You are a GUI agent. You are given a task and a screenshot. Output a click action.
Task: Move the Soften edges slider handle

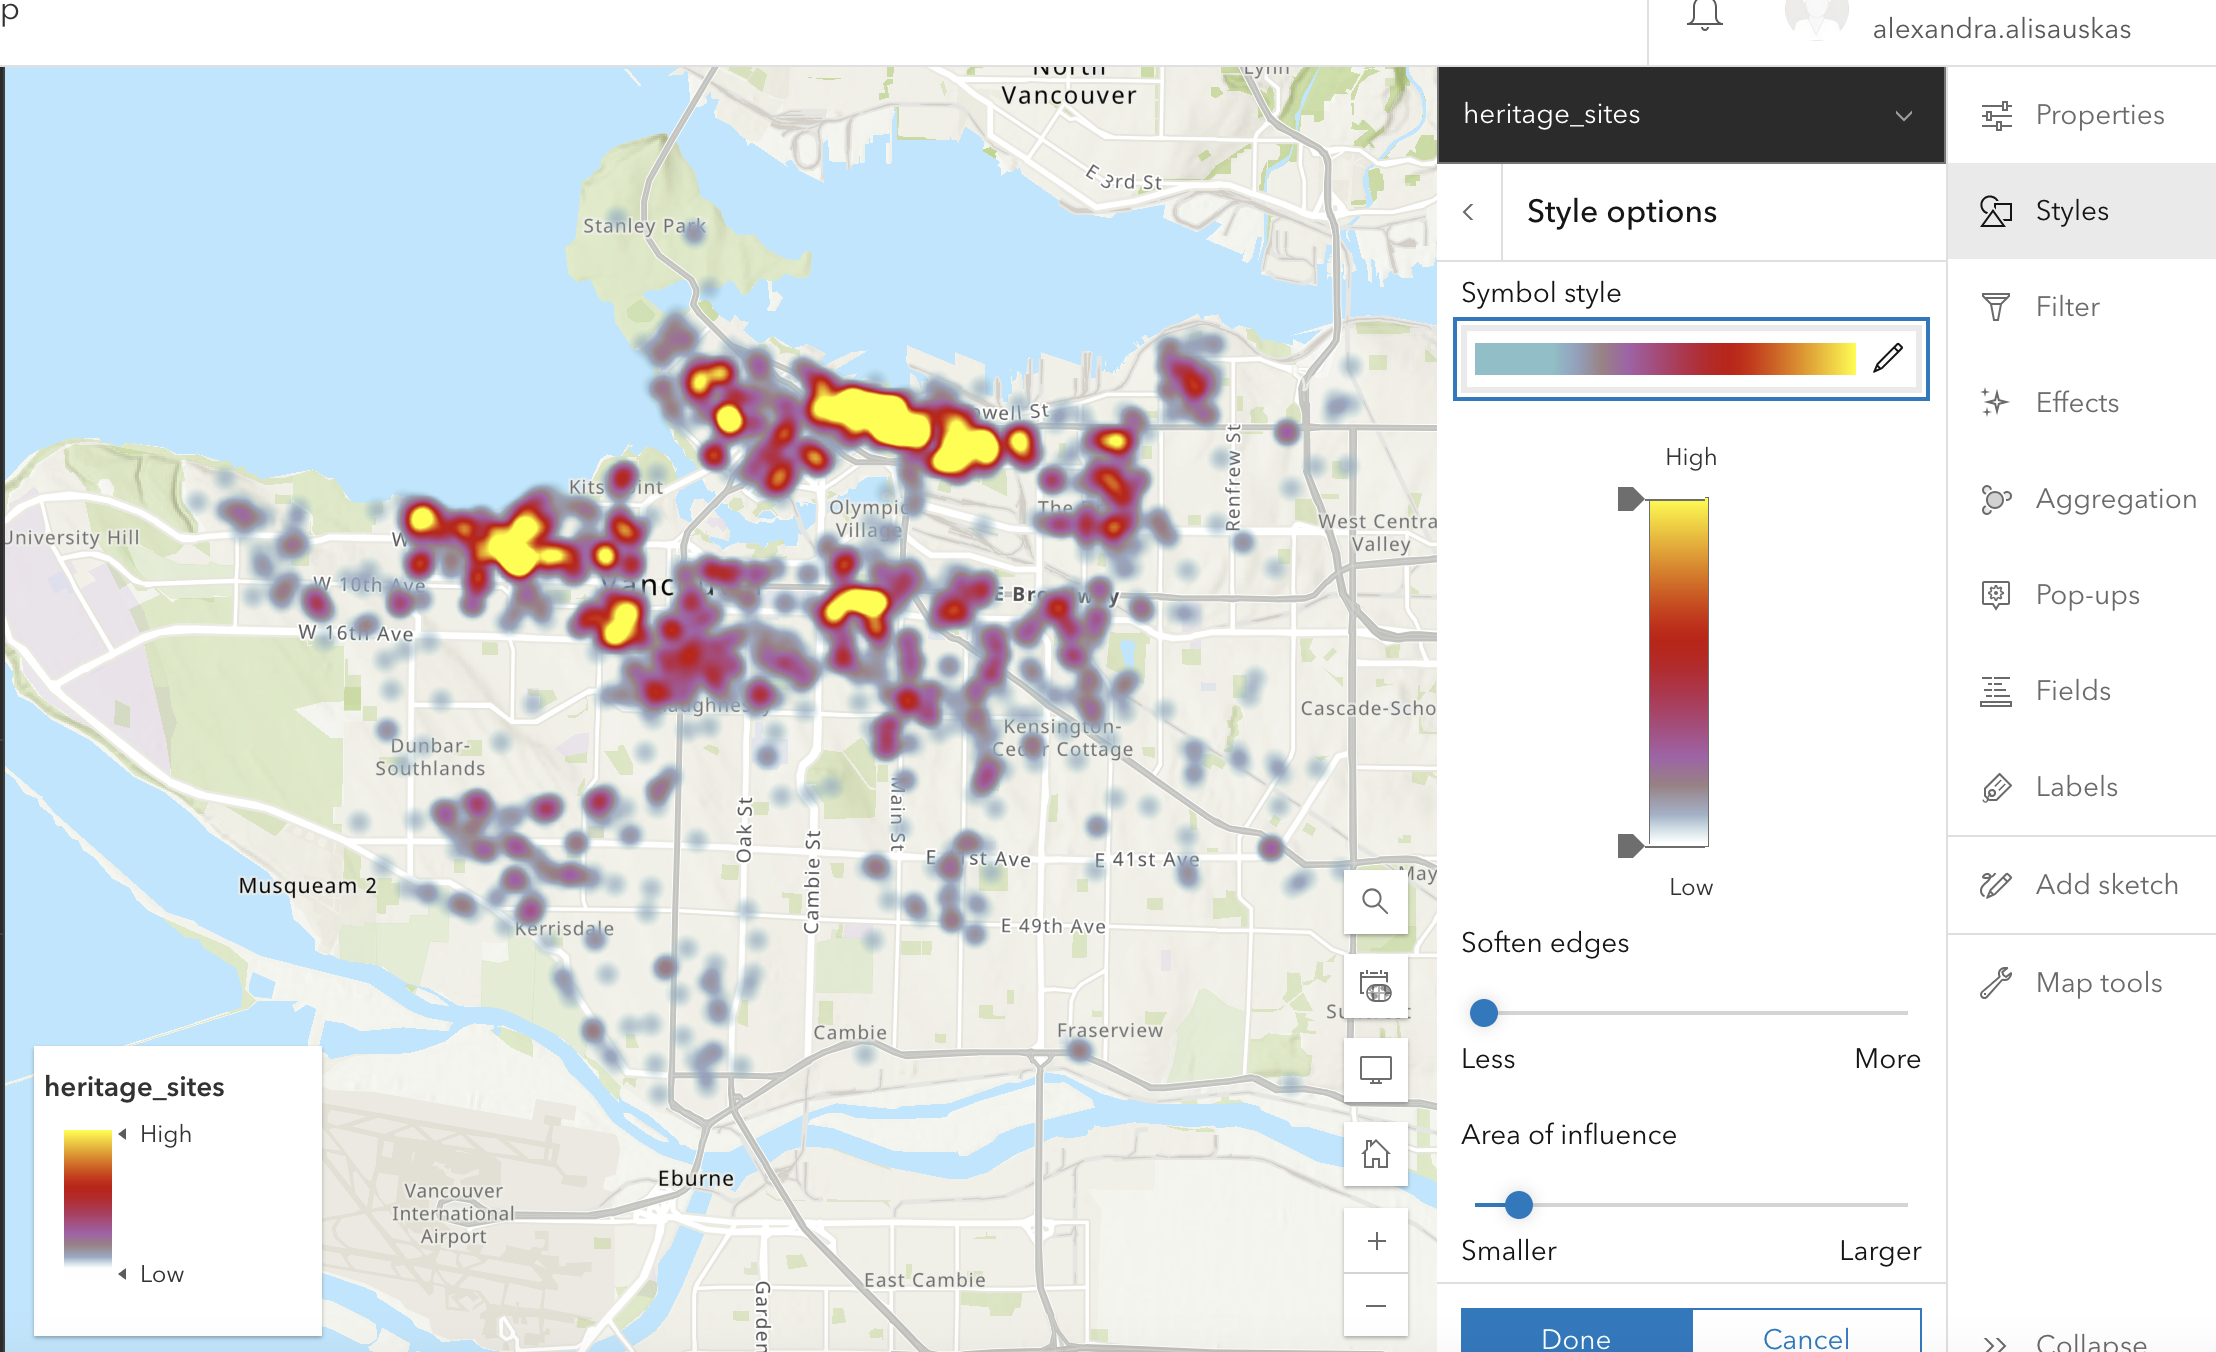(x=1484, y=1013)
